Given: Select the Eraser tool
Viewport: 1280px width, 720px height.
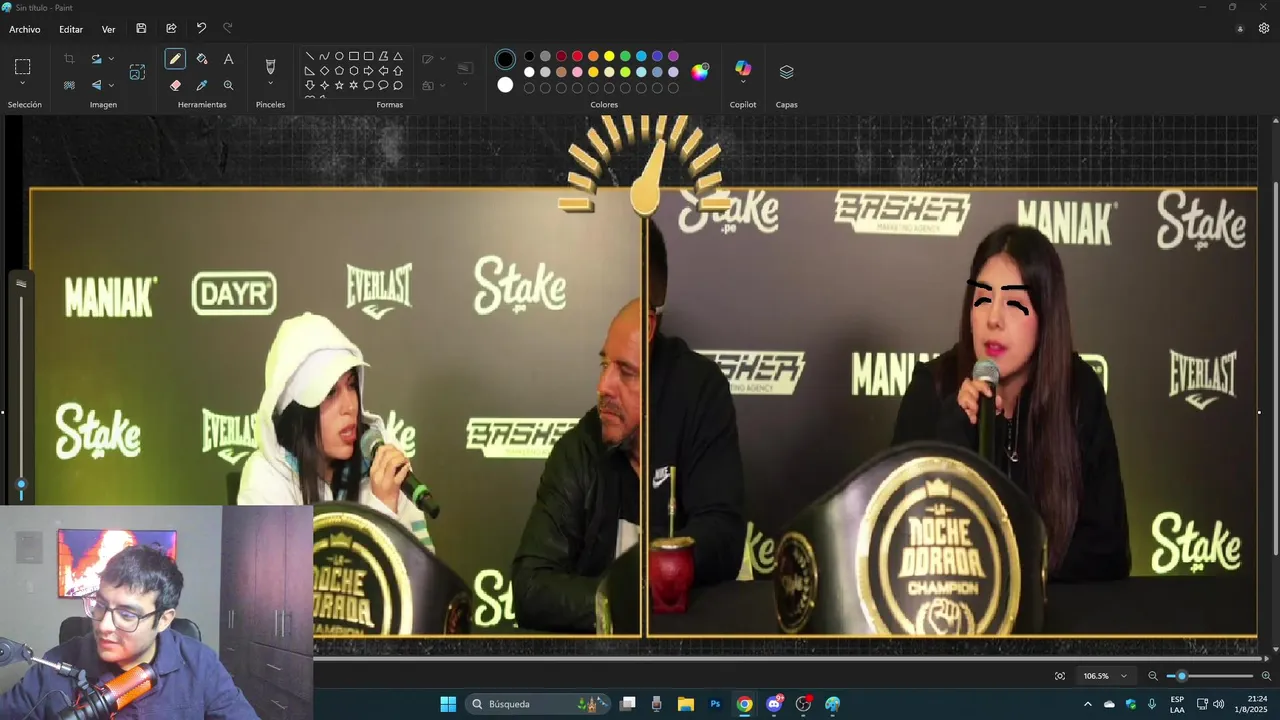Looking at the screenshot, I should 175,86.
